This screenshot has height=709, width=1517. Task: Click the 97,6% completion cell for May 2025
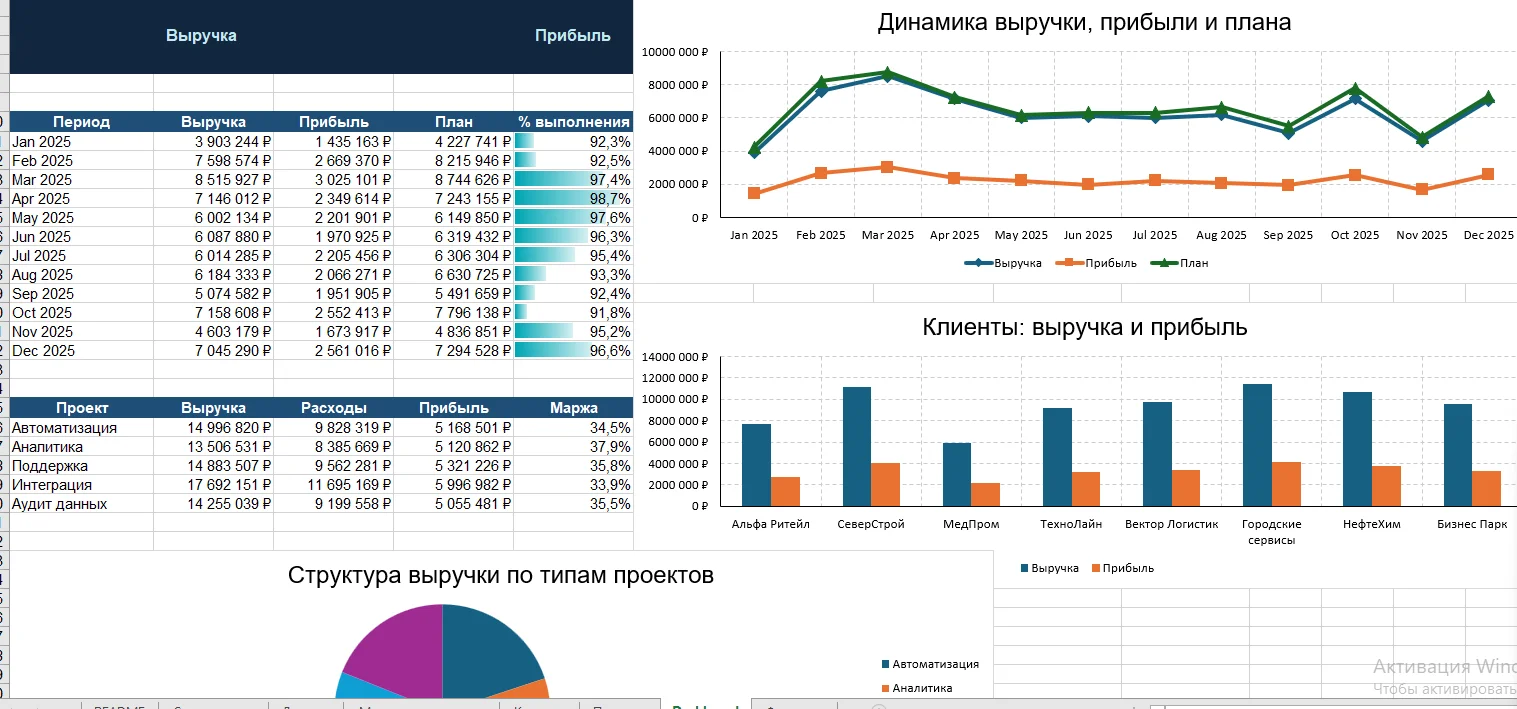[574, 218]
